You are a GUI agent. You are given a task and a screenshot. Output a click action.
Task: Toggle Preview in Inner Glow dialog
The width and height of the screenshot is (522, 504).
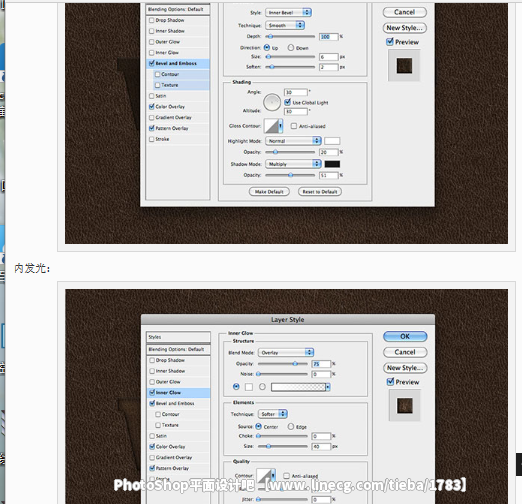point(390,382)
